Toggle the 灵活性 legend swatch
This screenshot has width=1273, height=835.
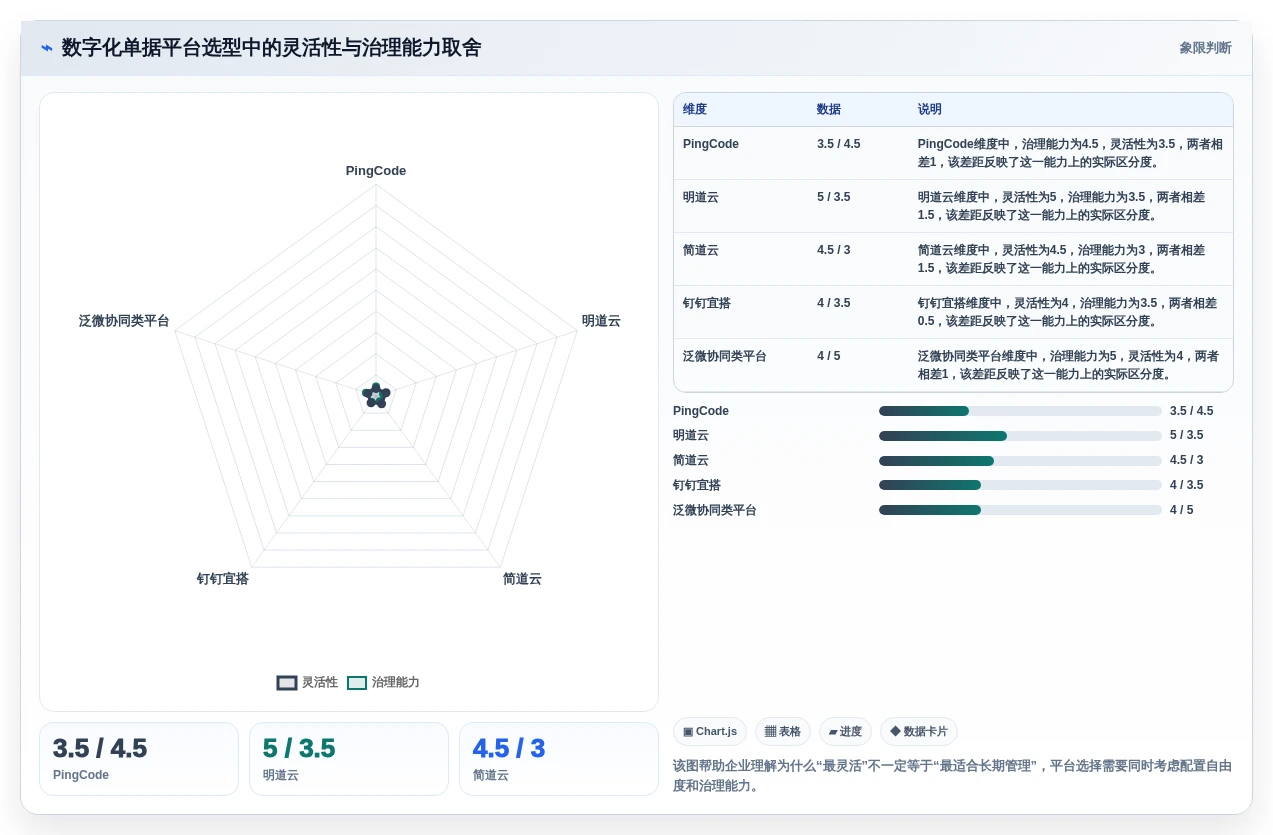pos(287,683)
